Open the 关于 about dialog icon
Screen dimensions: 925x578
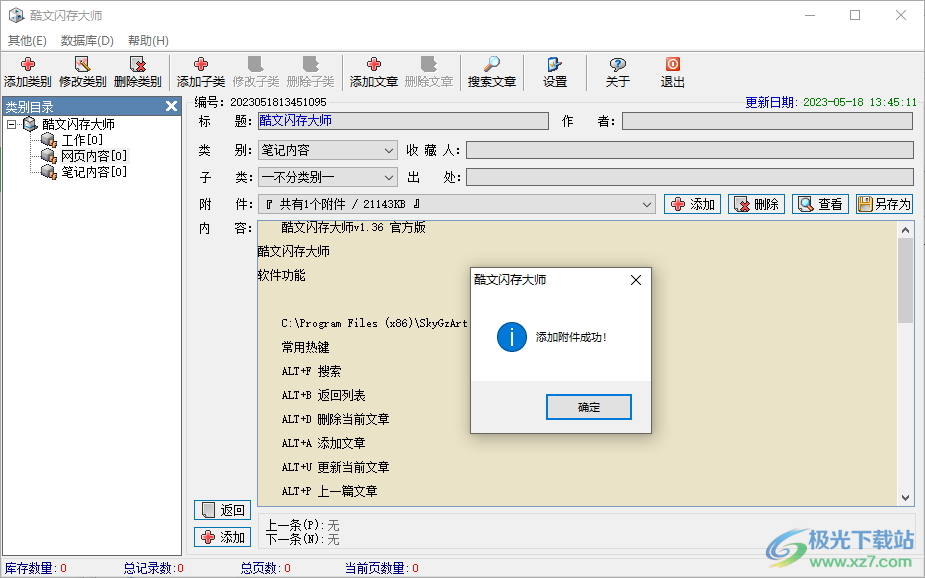pyautogui.click(x=617, y=72)
